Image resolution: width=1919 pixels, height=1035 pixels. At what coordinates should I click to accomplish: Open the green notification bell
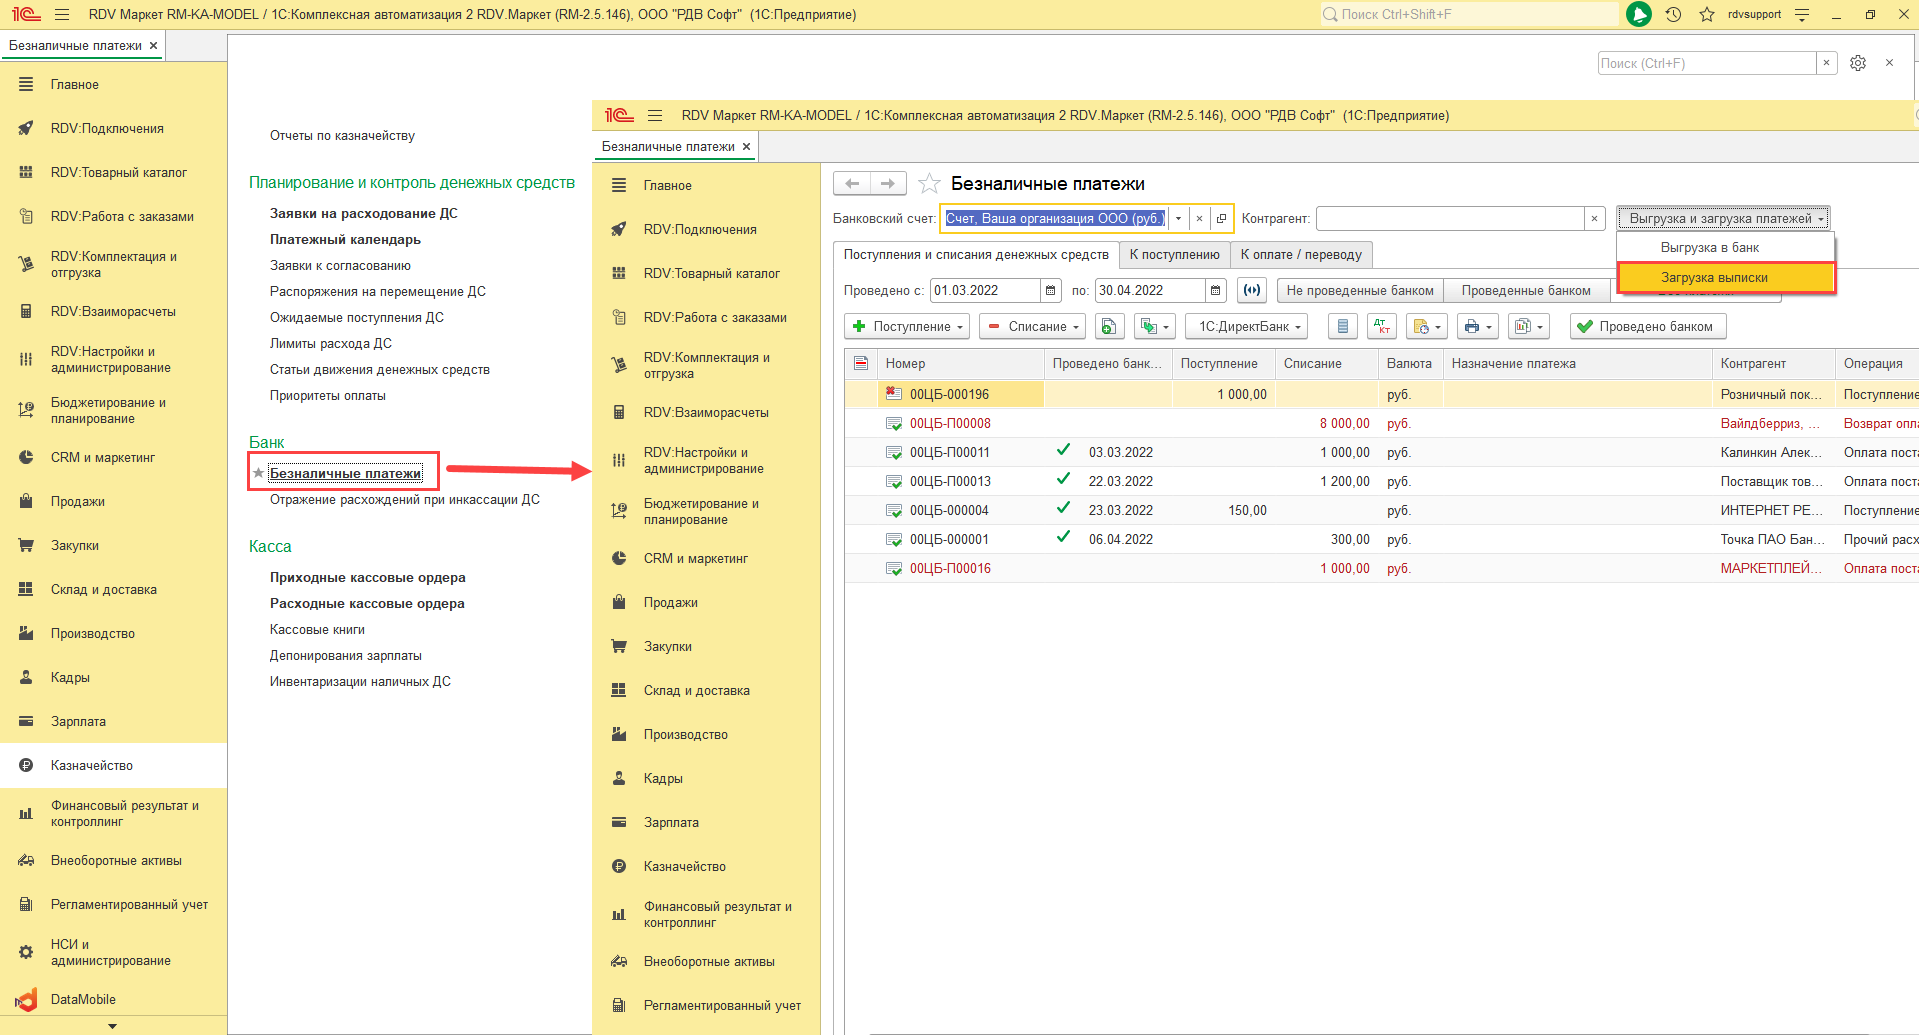point(1638,14)
